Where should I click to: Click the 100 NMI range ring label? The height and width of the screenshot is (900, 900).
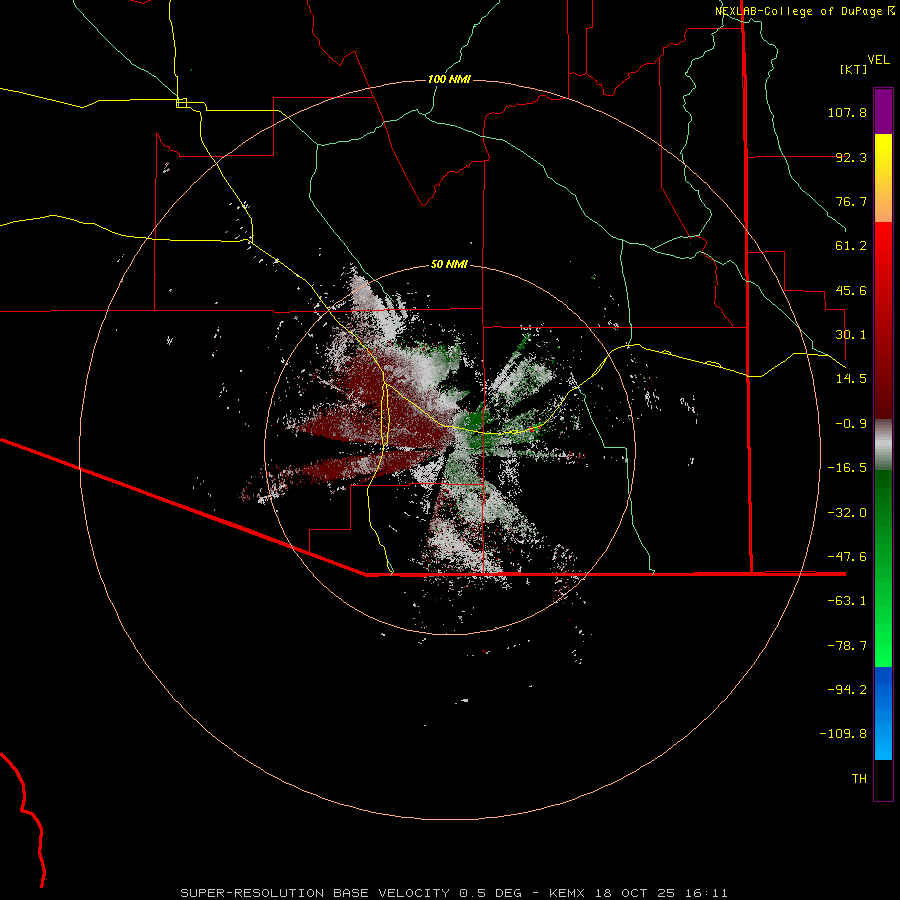tap(449, 79)
